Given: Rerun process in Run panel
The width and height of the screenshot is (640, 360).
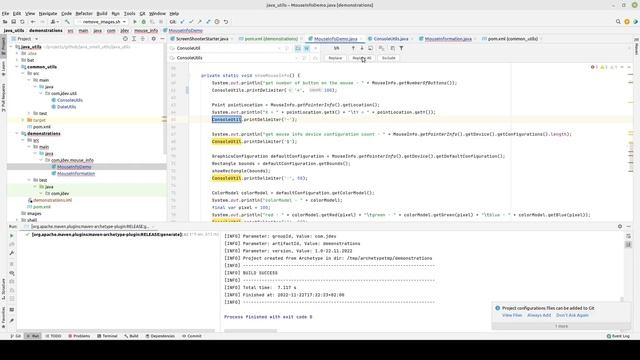Looking at the screenshot, I should (x=11, y=236).
